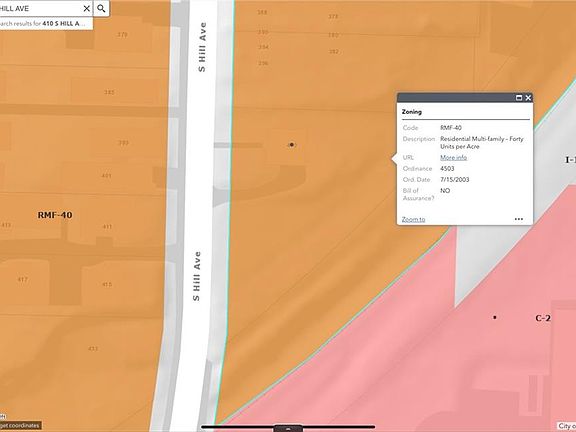Run search with magnifier button

click(x=101, y=8)
